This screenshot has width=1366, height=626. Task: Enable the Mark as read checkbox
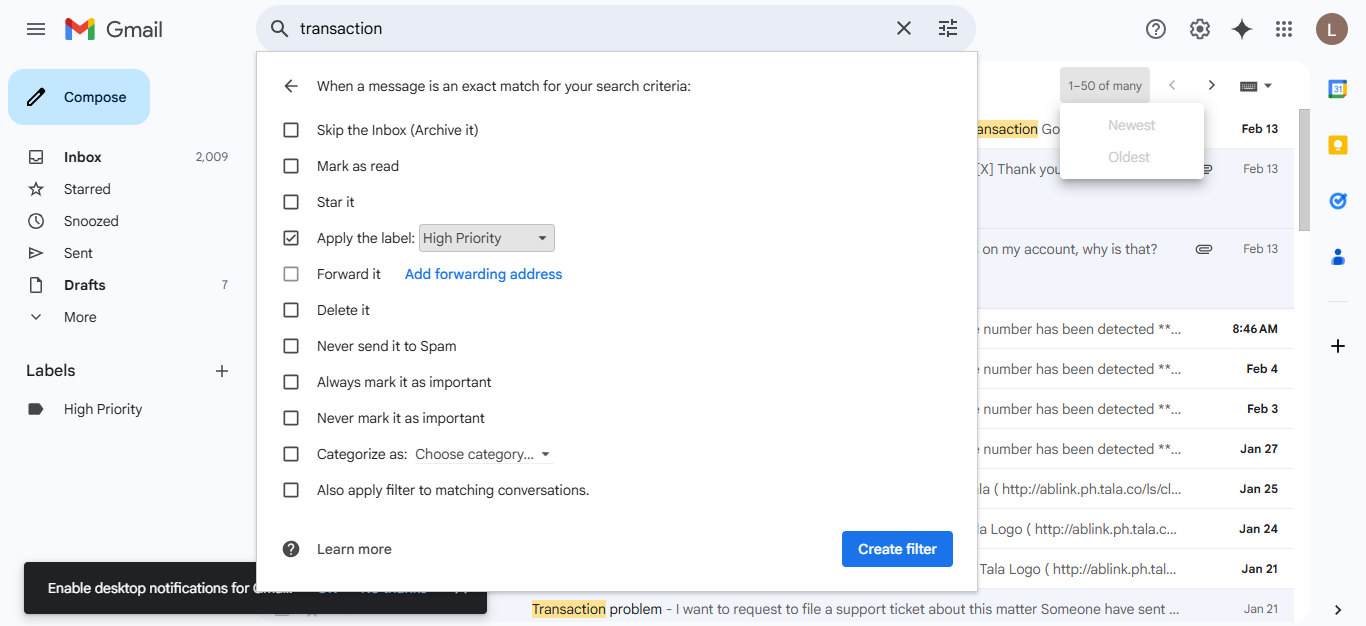coord(291,166)
